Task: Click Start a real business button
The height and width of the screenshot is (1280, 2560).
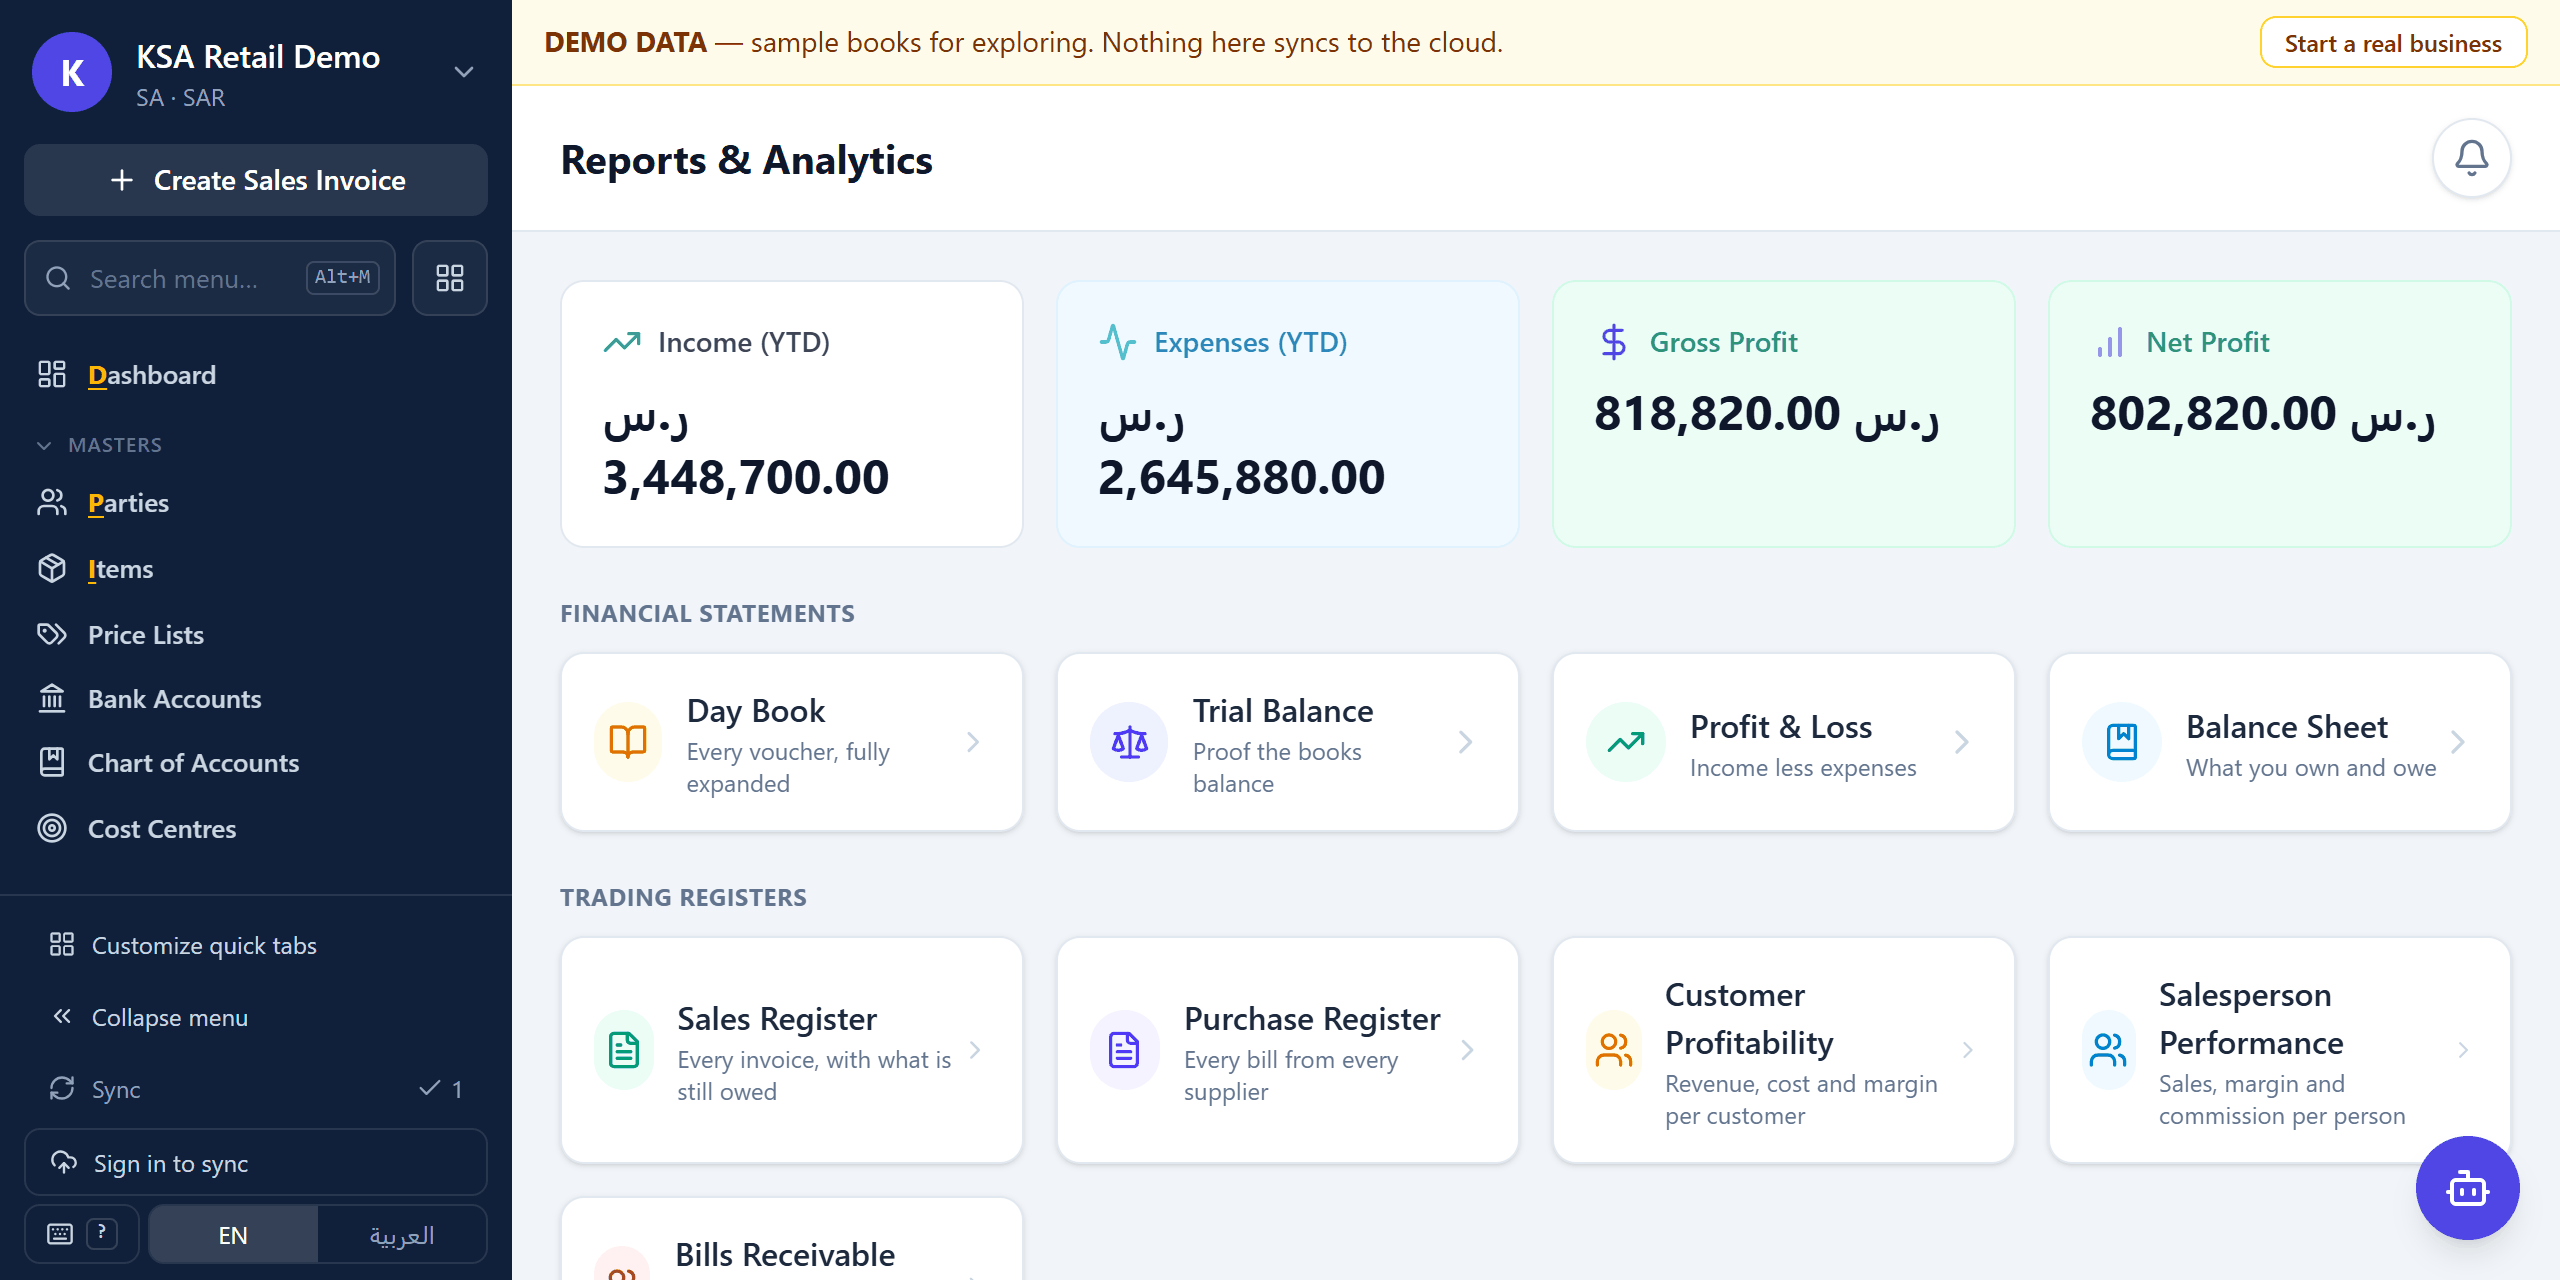Action: click(x=2393, y=43)
